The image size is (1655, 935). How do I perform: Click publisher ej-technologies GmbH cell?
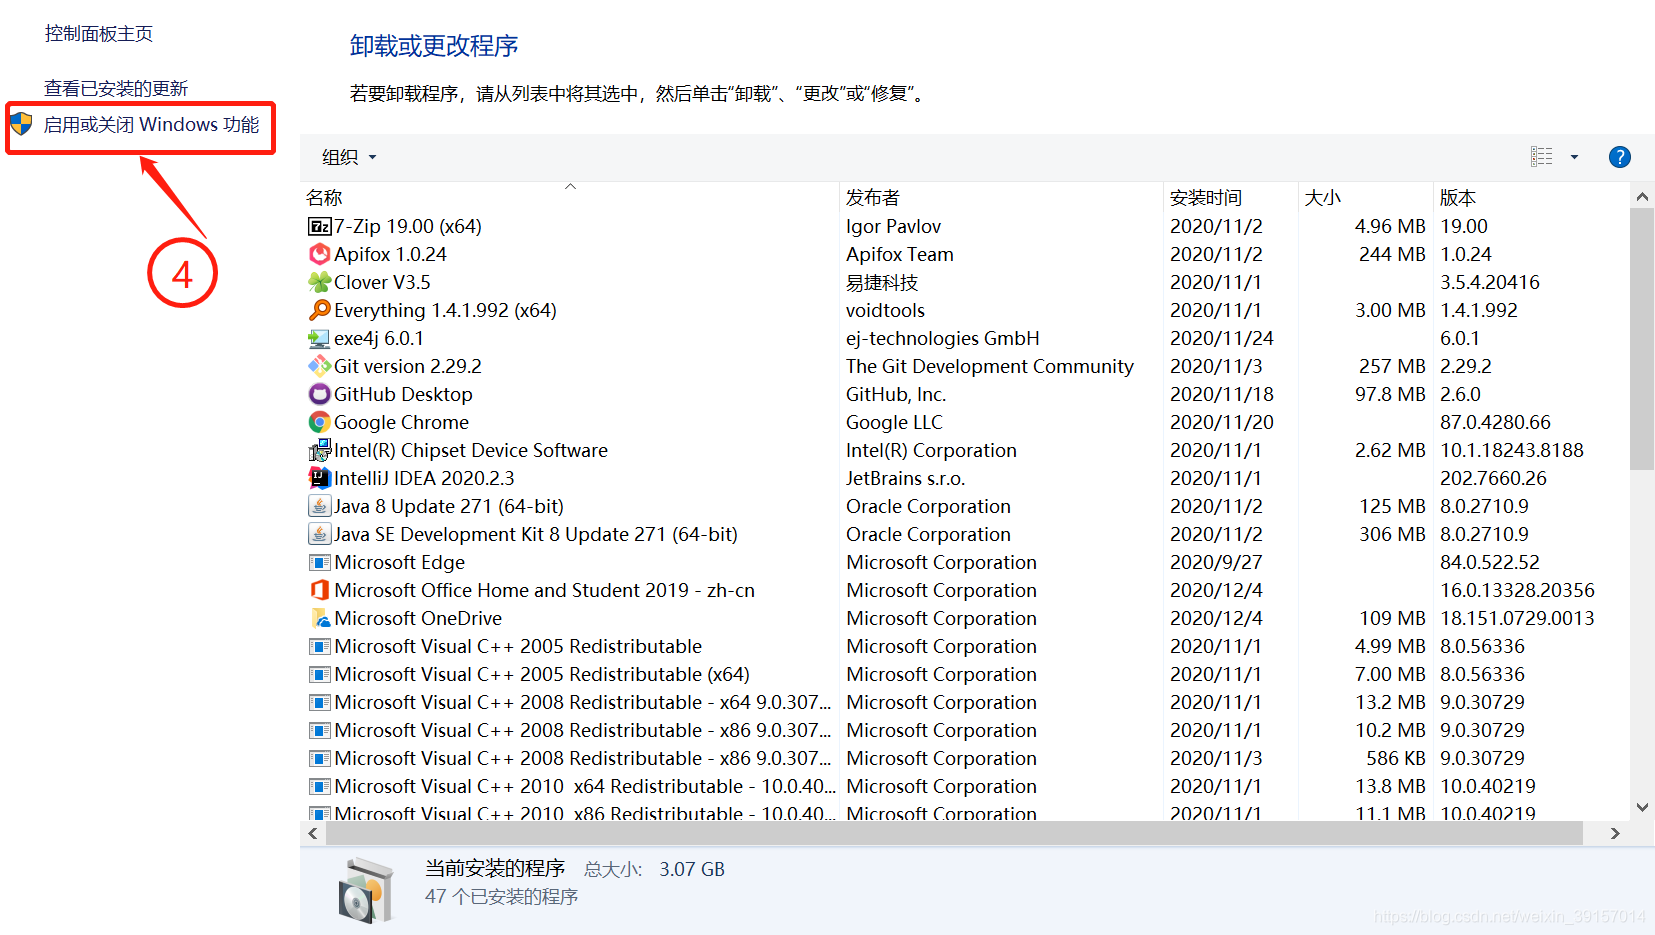[x=943, y=338]
